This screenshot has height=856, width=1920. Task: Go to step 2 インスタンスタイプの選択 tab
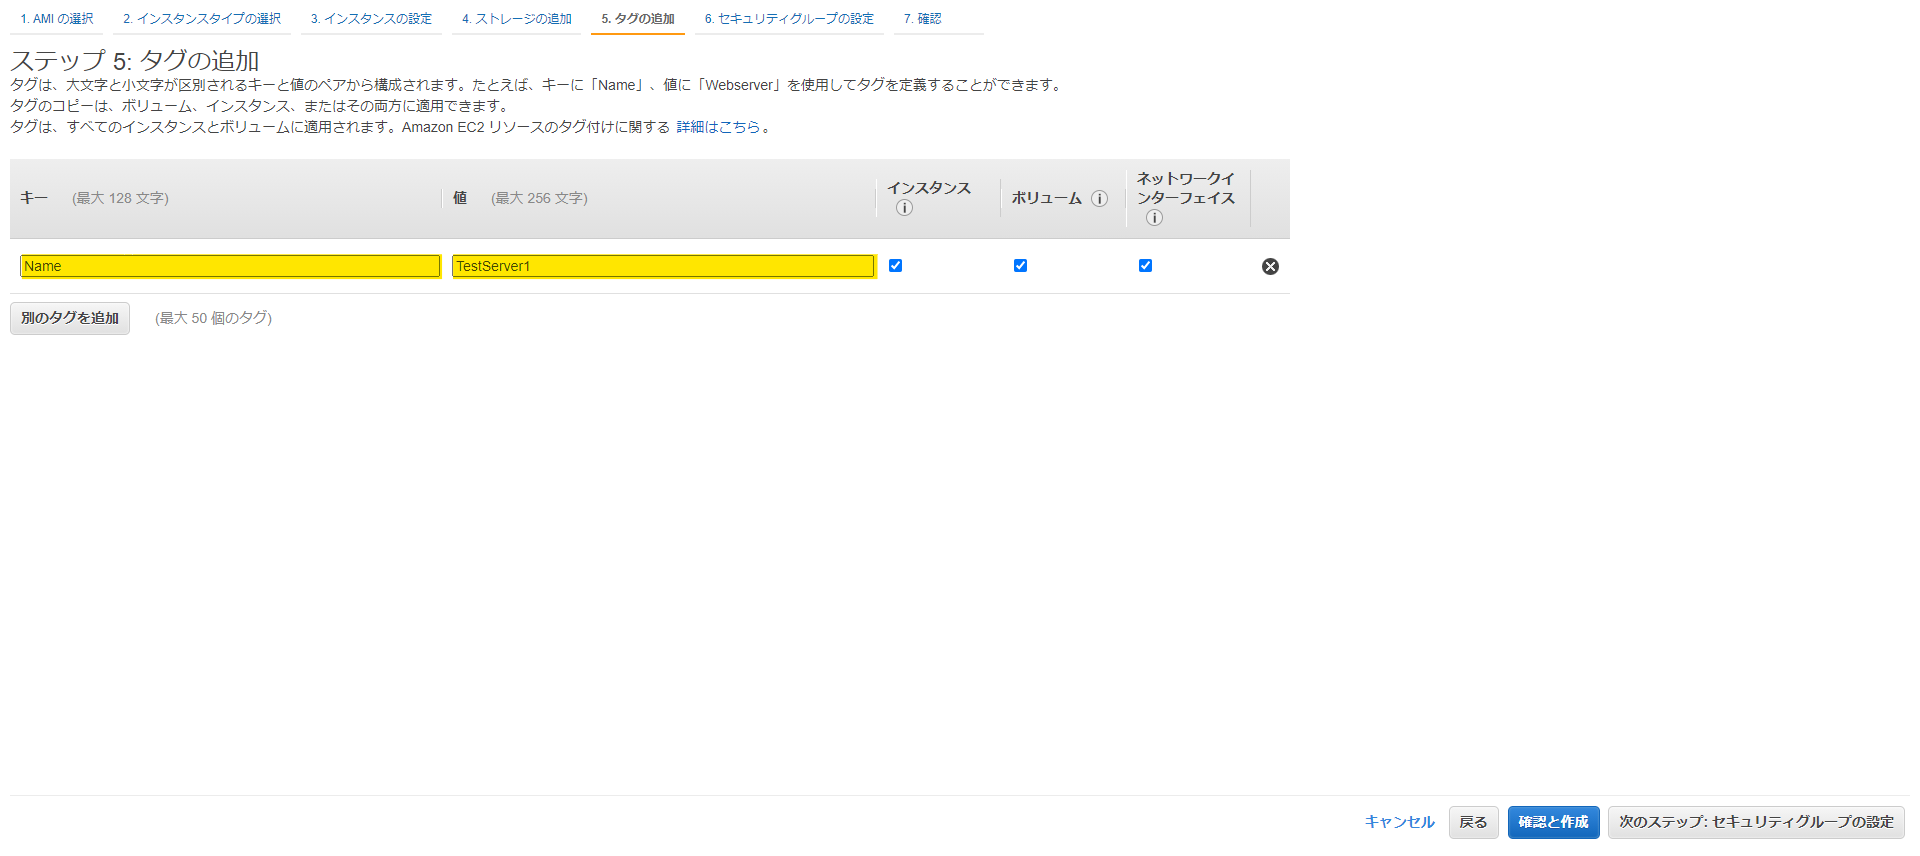[x=202, y=19]
